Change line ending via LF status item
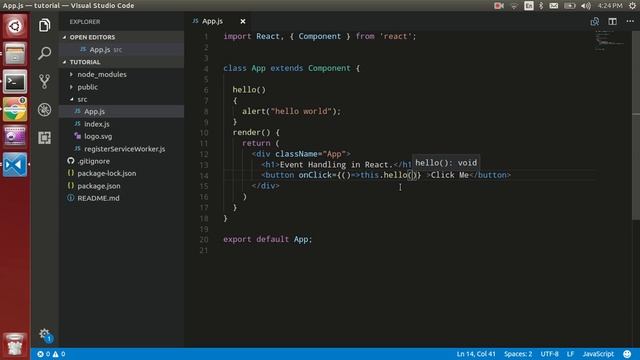This screenshot has width=640, height=360. click(570, 354)
